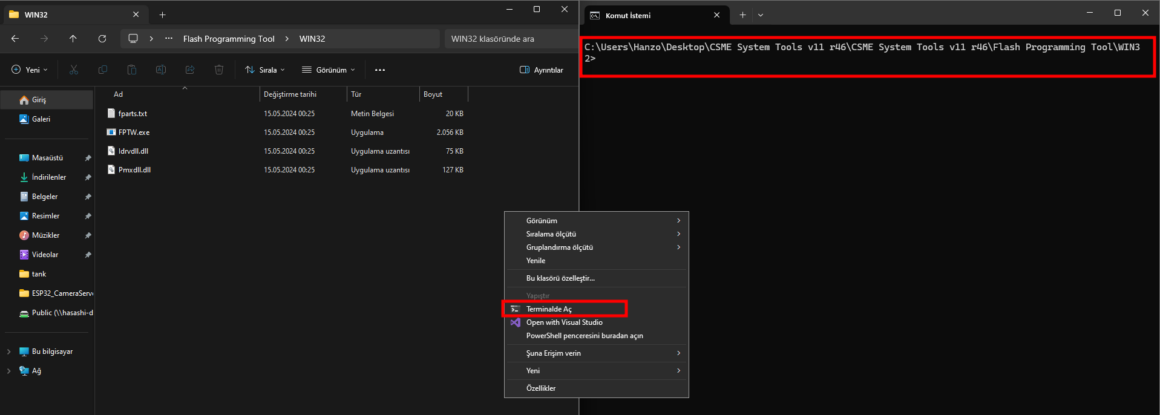Open the Sırala sort dropdown
The height and width of the screenshot is (415, 1160).
click(265, 70)
